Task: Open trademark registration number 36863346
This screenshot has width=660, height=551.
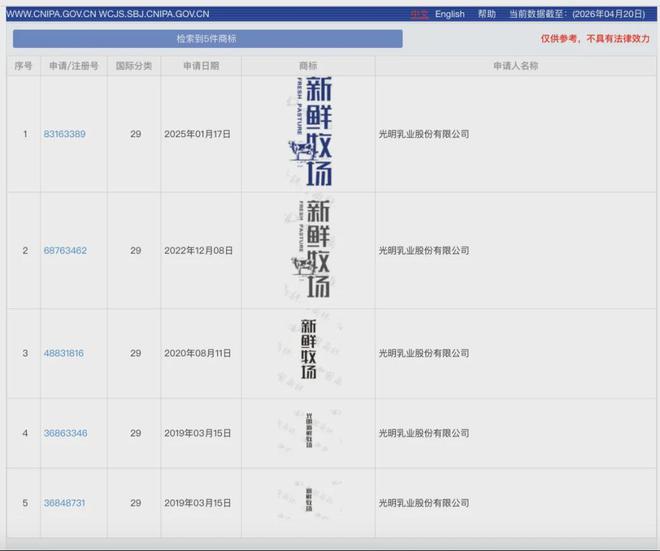Action: tap(66, 433)
